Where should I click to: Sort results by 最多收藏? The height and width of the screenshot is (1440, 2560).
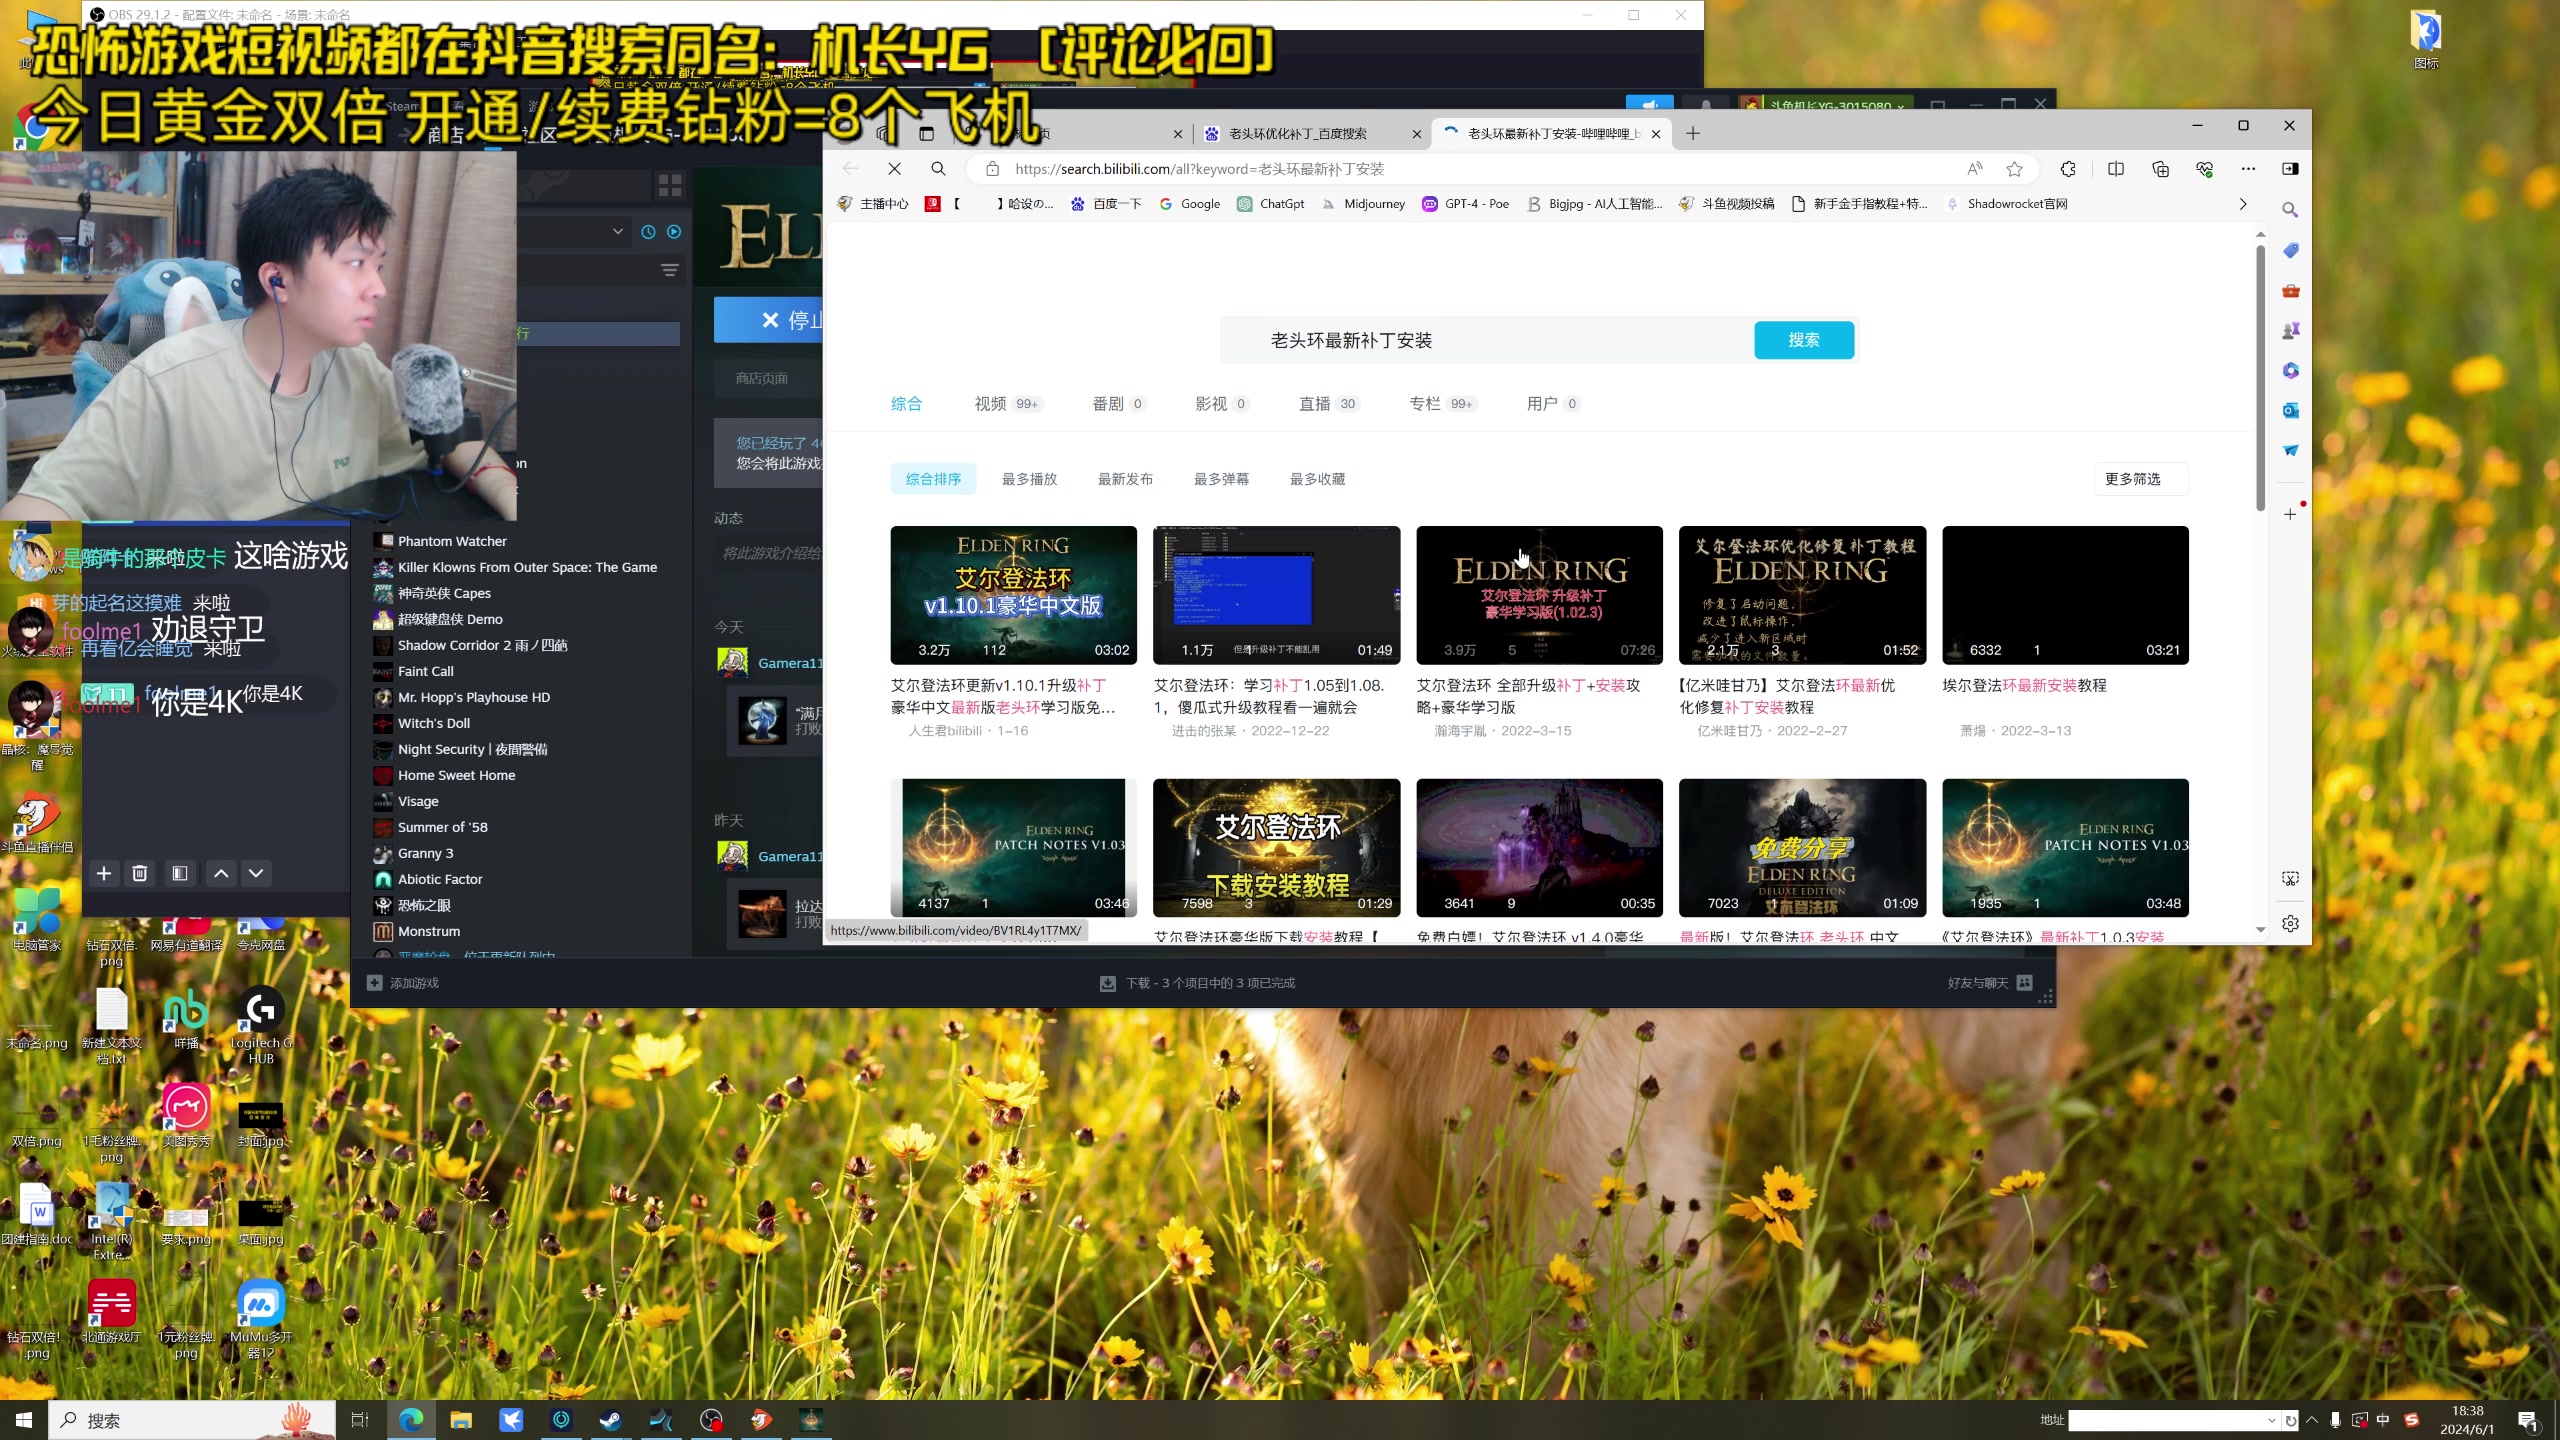[1317, 479]
